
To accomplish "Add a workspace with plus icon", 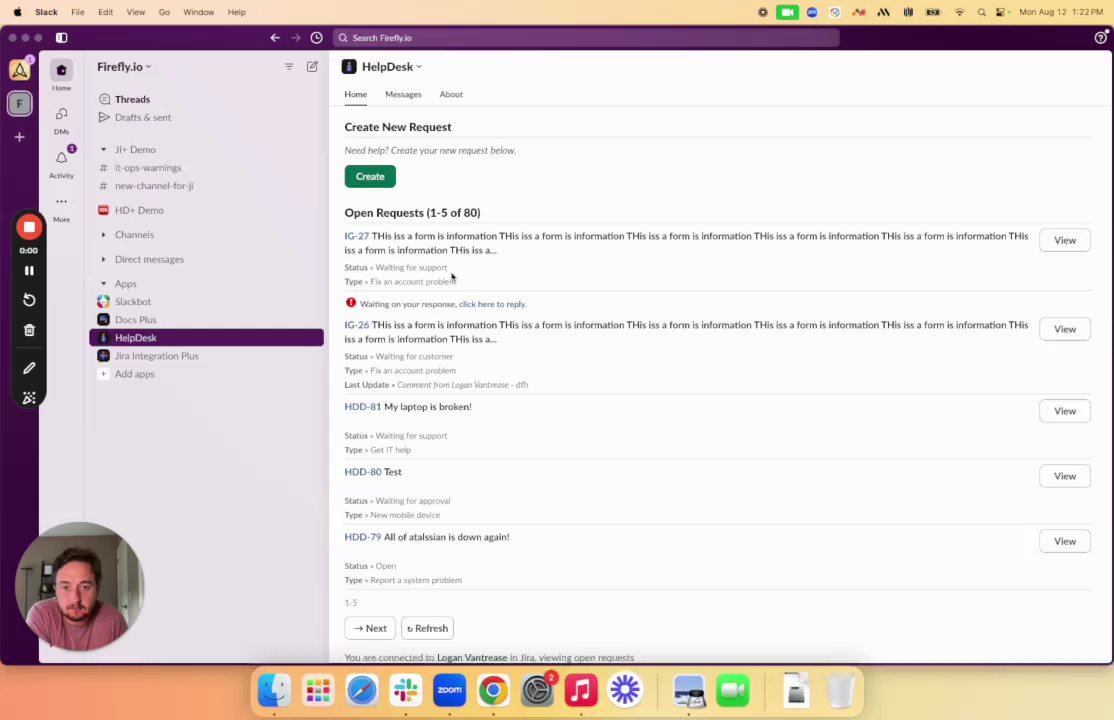I will 19,137.
